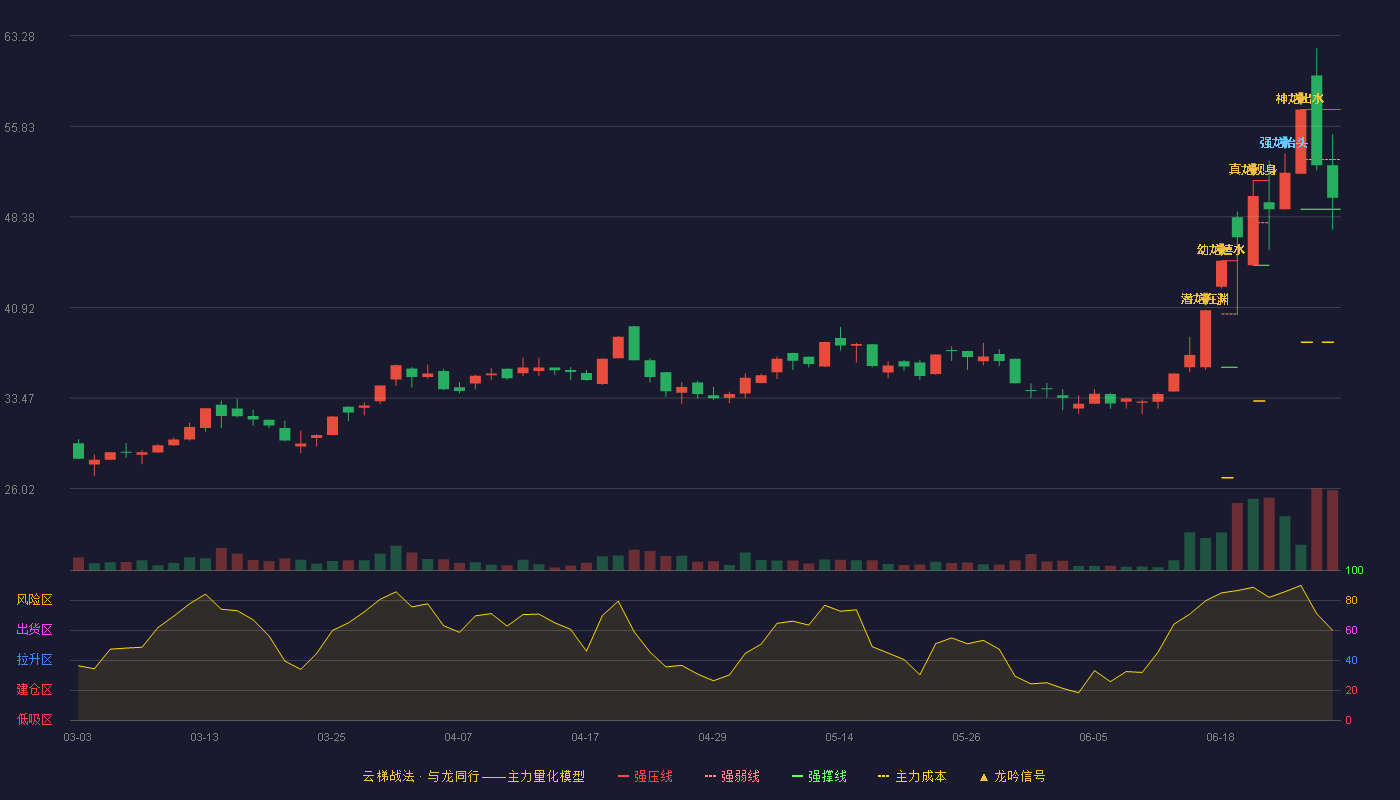Screen dimensions: 1400x800
Task: Toggle the 龙吟信号 legend item
Action: [x=1012, y=776]
